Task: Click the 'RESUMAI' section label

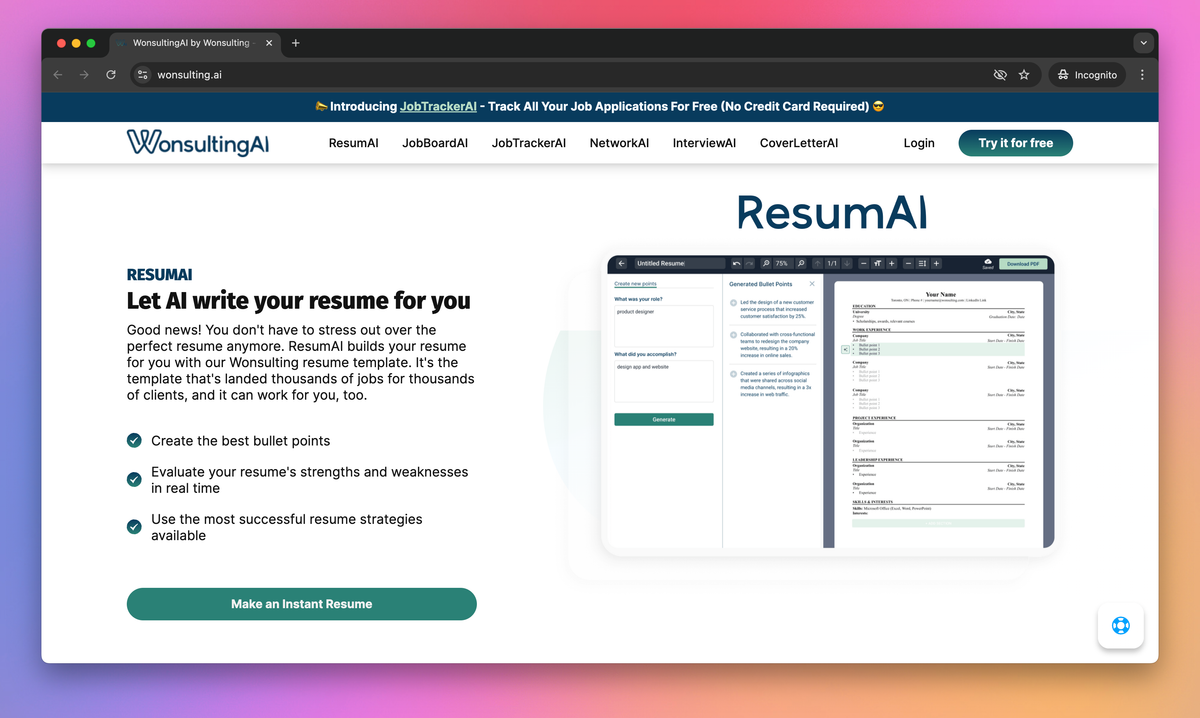Action: tap(160, 275)
